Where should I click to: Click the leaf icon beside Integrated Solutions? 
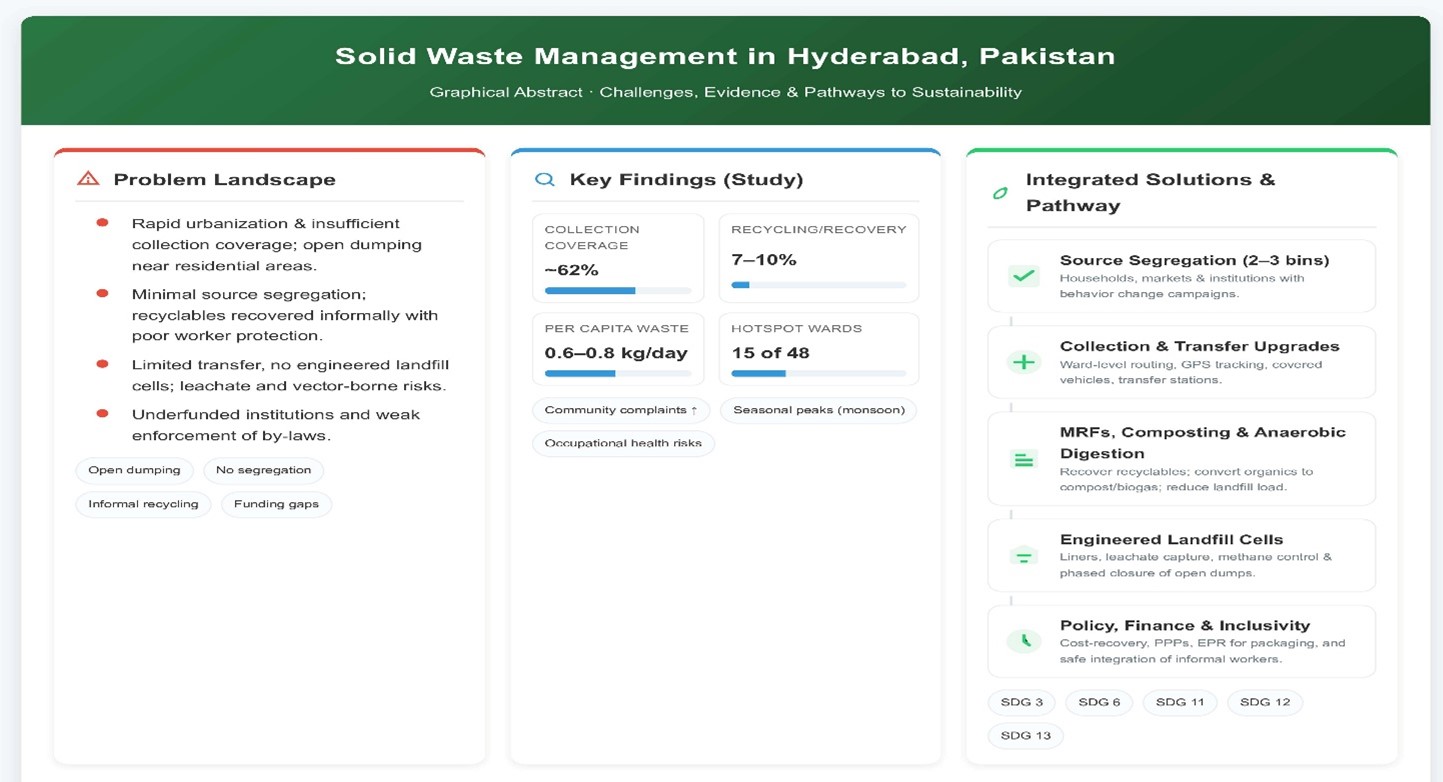(x=999, y=193)
